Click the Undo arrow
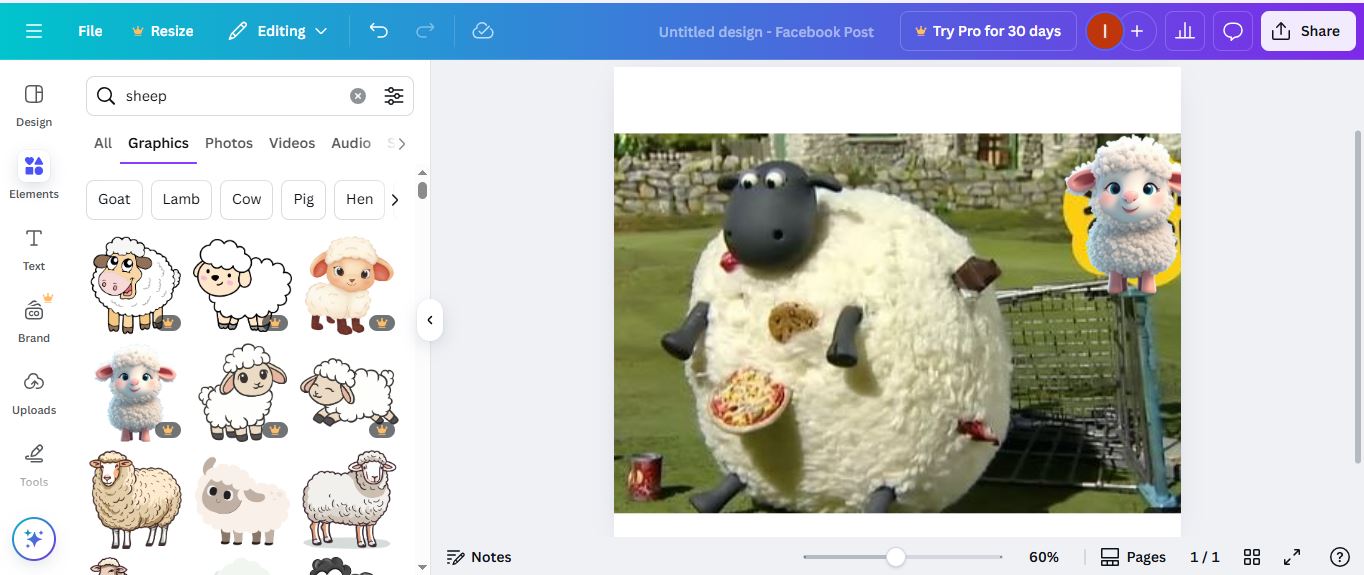1364x575 pixels. (x=379, y=31)
